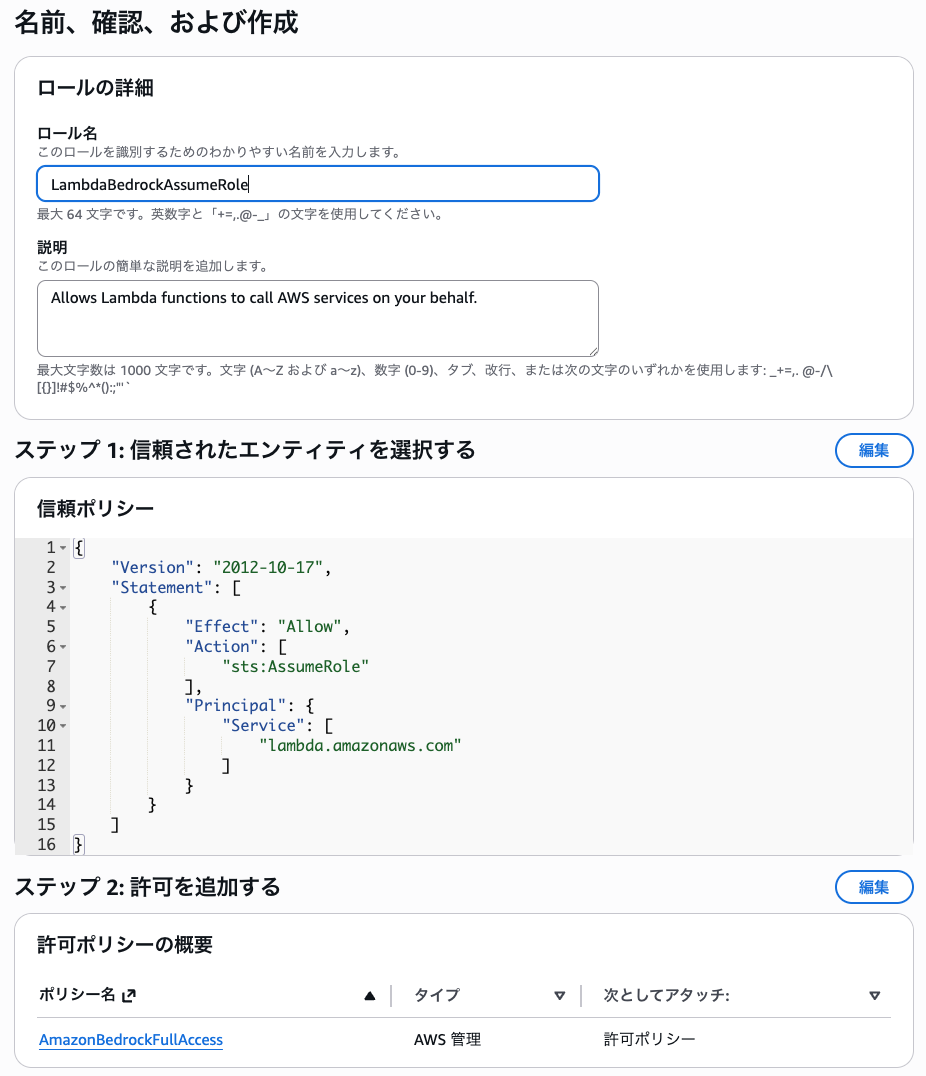Image resolution: width=926 pixels, height=1076 pixels.
Task: Click the ascending sort triangle on ポリシー名 column
Action: click(369, 994)
